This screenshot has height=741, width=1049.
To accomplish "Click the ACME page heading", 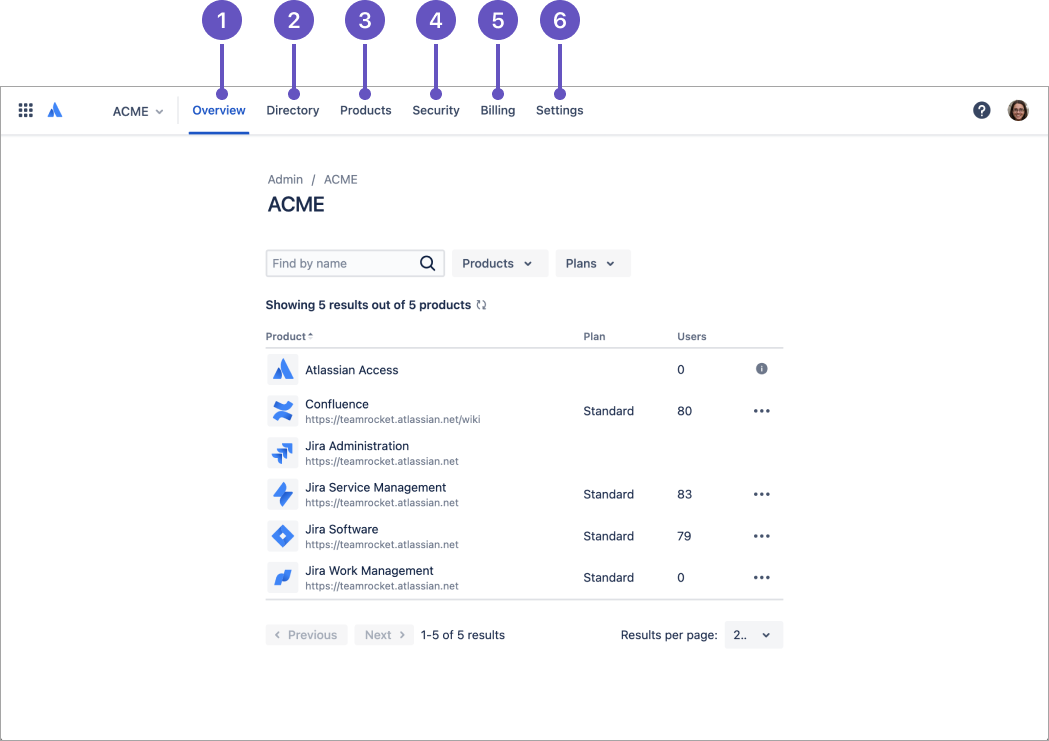I will pos(296,205).
